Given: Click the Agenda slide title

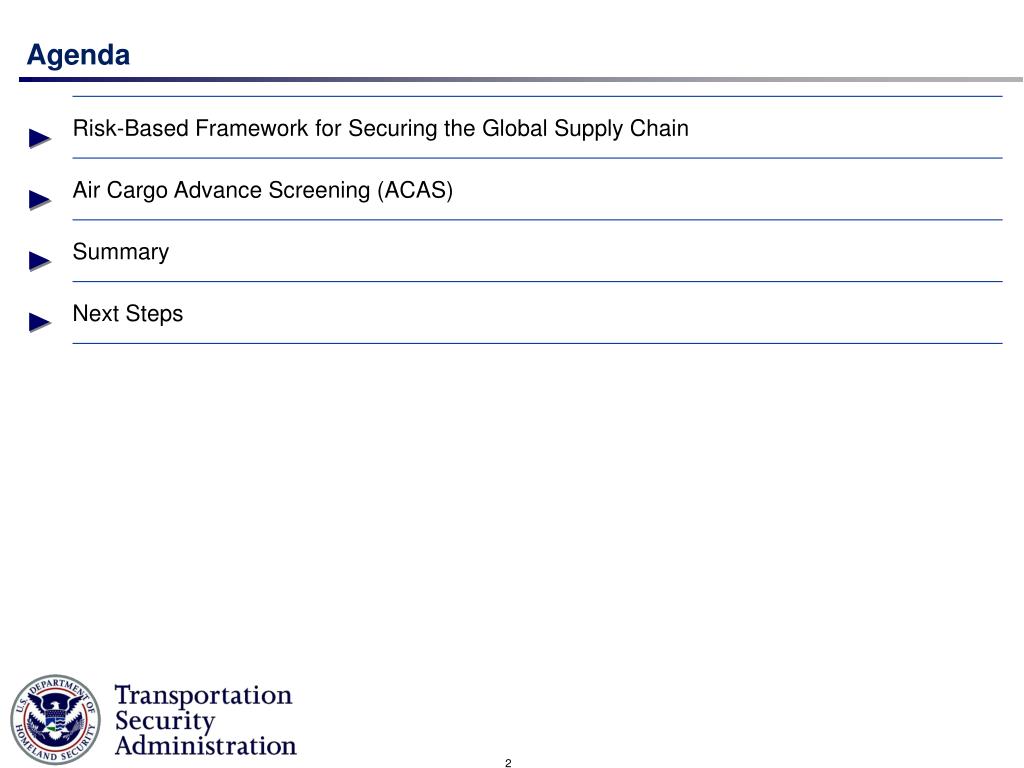Looking at the screenshot, I should tap(78, 55).
